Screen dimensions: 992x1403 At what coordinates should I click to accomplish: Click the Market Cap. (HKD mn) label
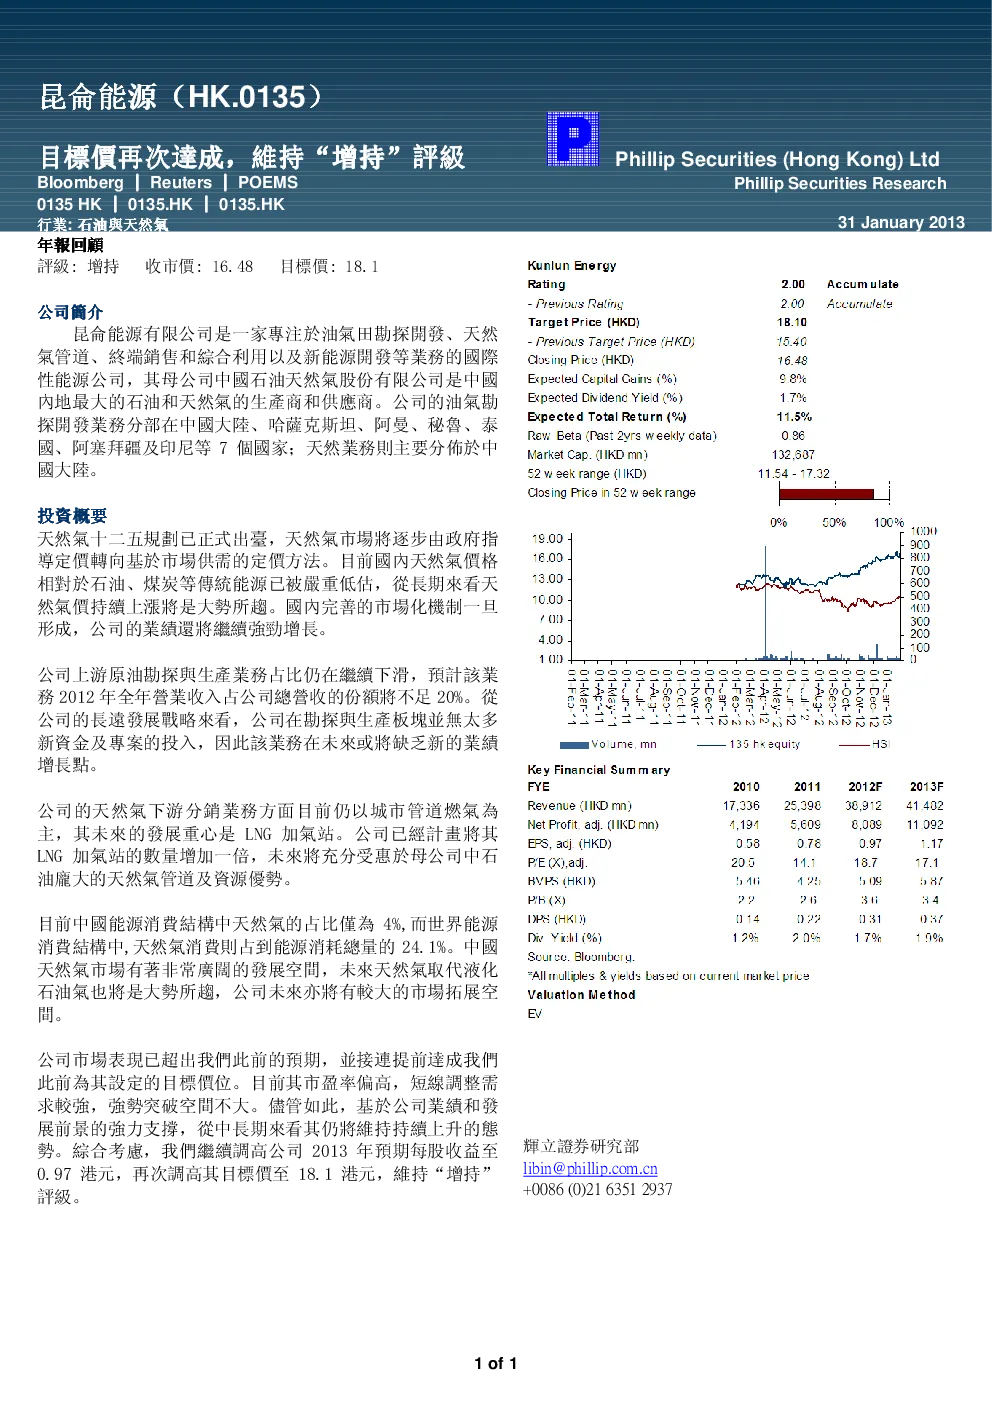click(588, 455)
